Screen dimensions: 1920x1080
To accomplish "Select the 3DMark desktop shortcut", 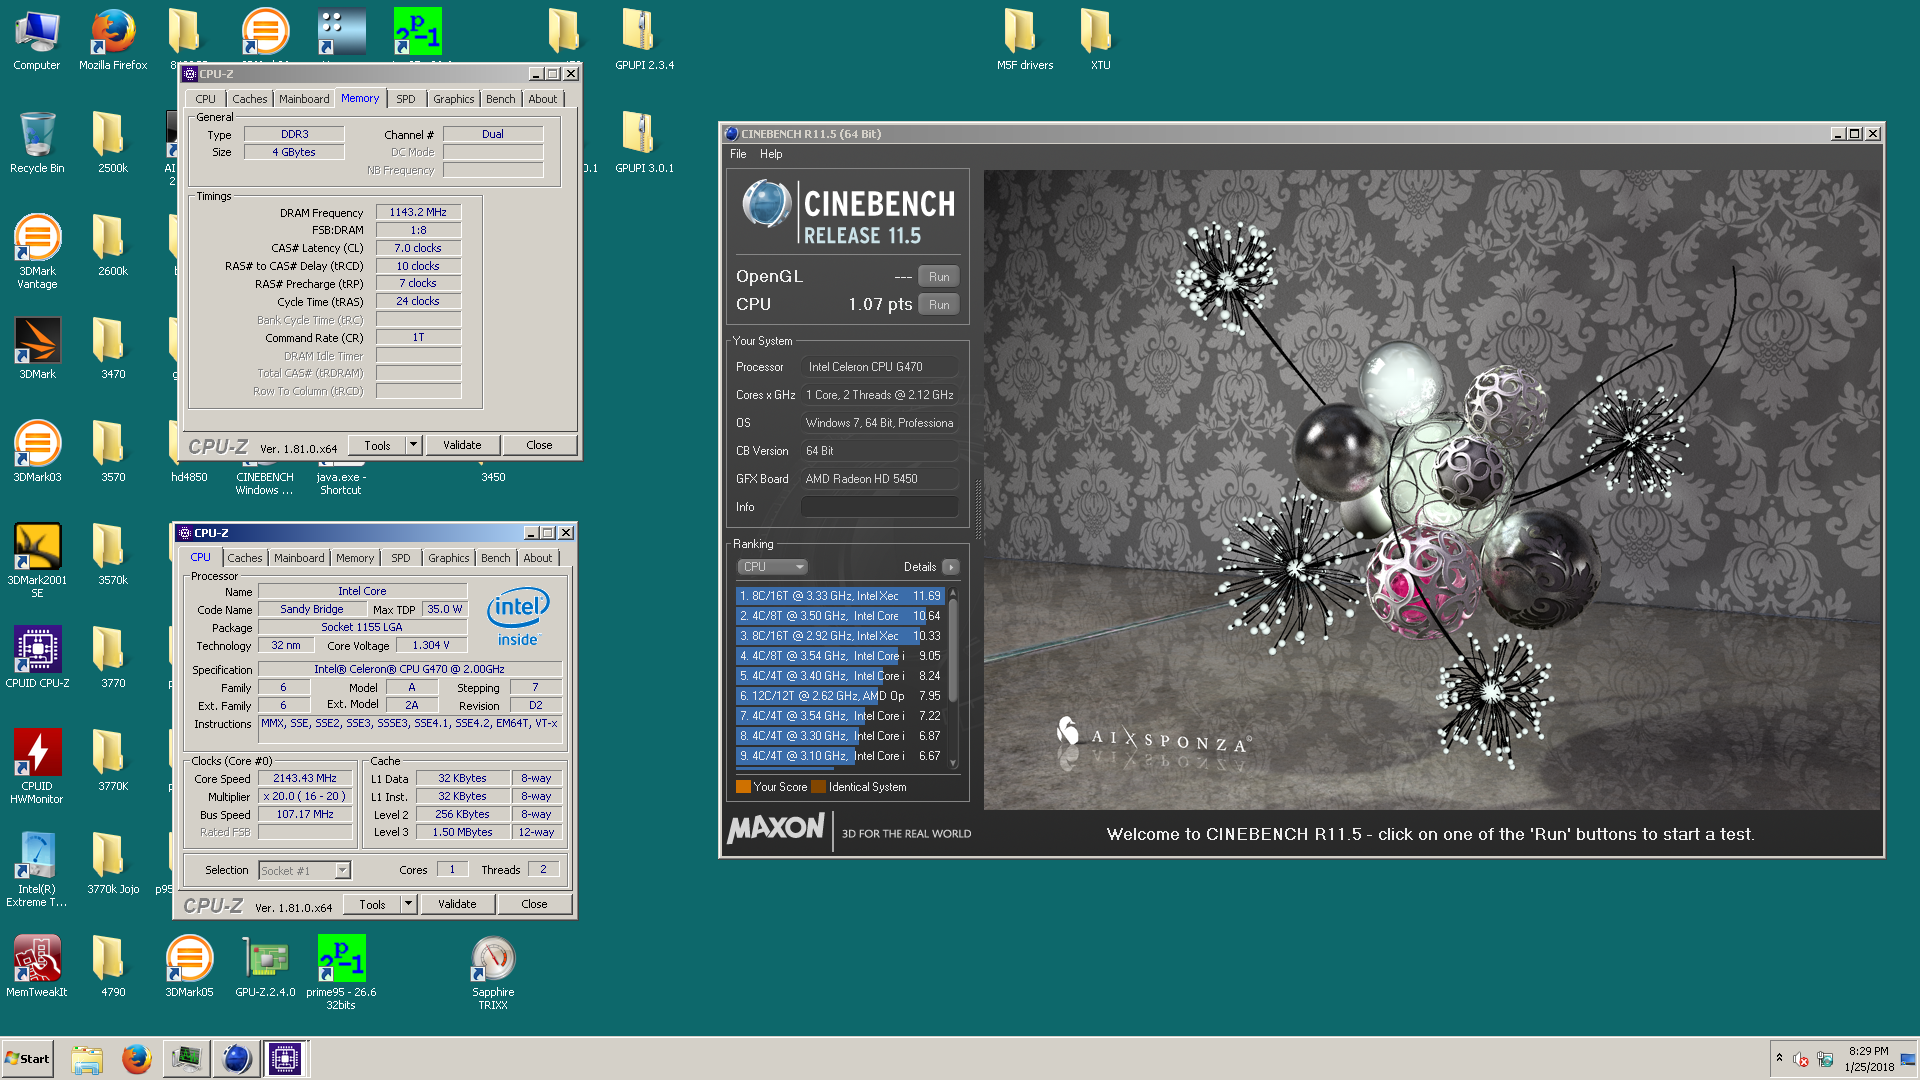I will point(37,349).
